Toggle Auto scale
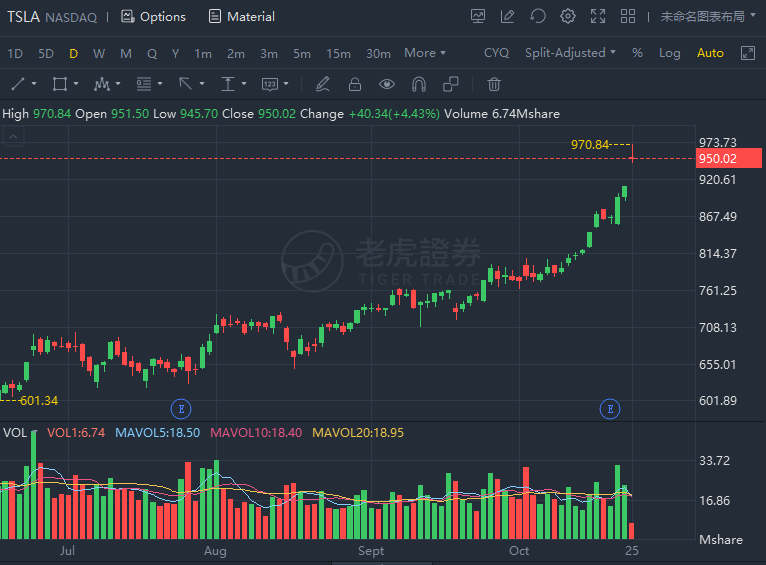766x565 pixels. point(710,53)
